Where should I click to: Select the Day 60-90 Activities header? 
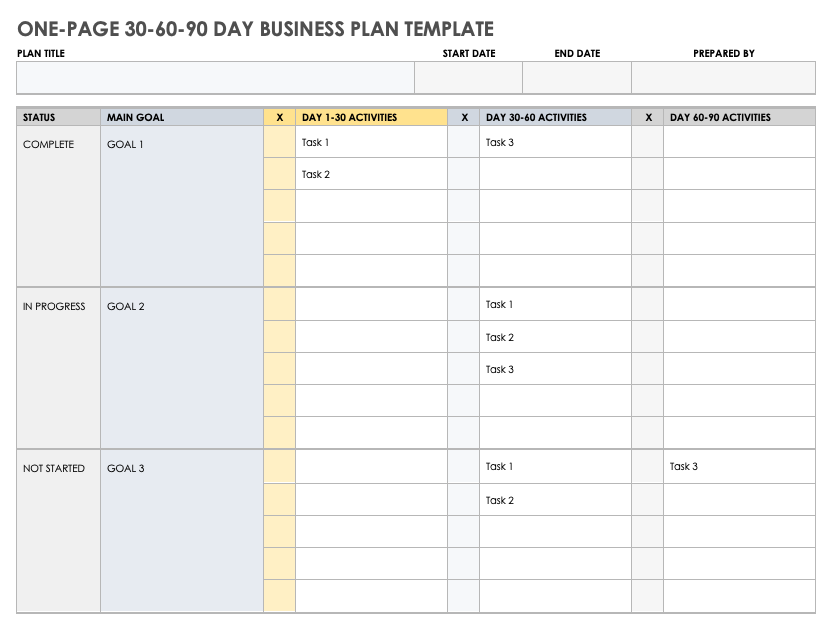pos(739,117)
